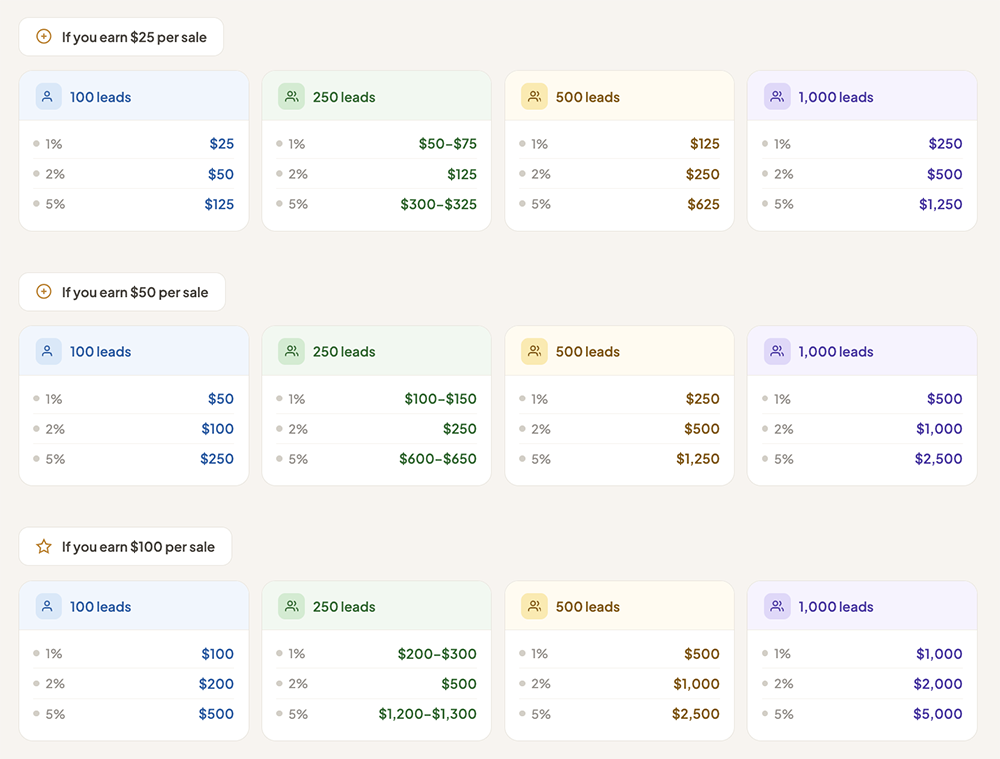Open the "1,000 leads" header in the $25 section
This screenshot has height=759, width=1000.
[836, 97]
